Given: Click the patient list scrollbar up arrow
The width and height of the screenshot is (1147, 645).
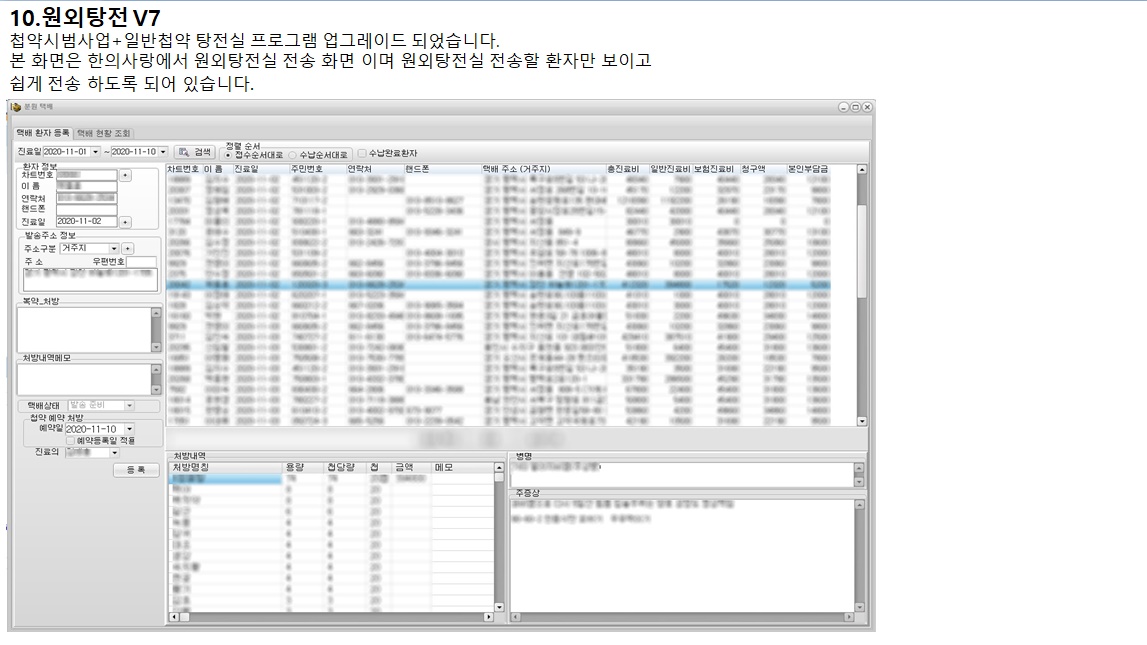Looking at the screenshot, I should (x=862, y=170).
